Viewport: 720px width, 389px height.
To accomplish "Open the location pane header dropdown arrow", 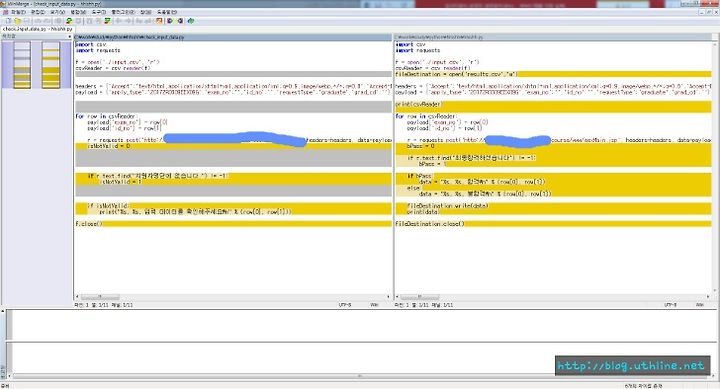I will [x=69, y=36].
